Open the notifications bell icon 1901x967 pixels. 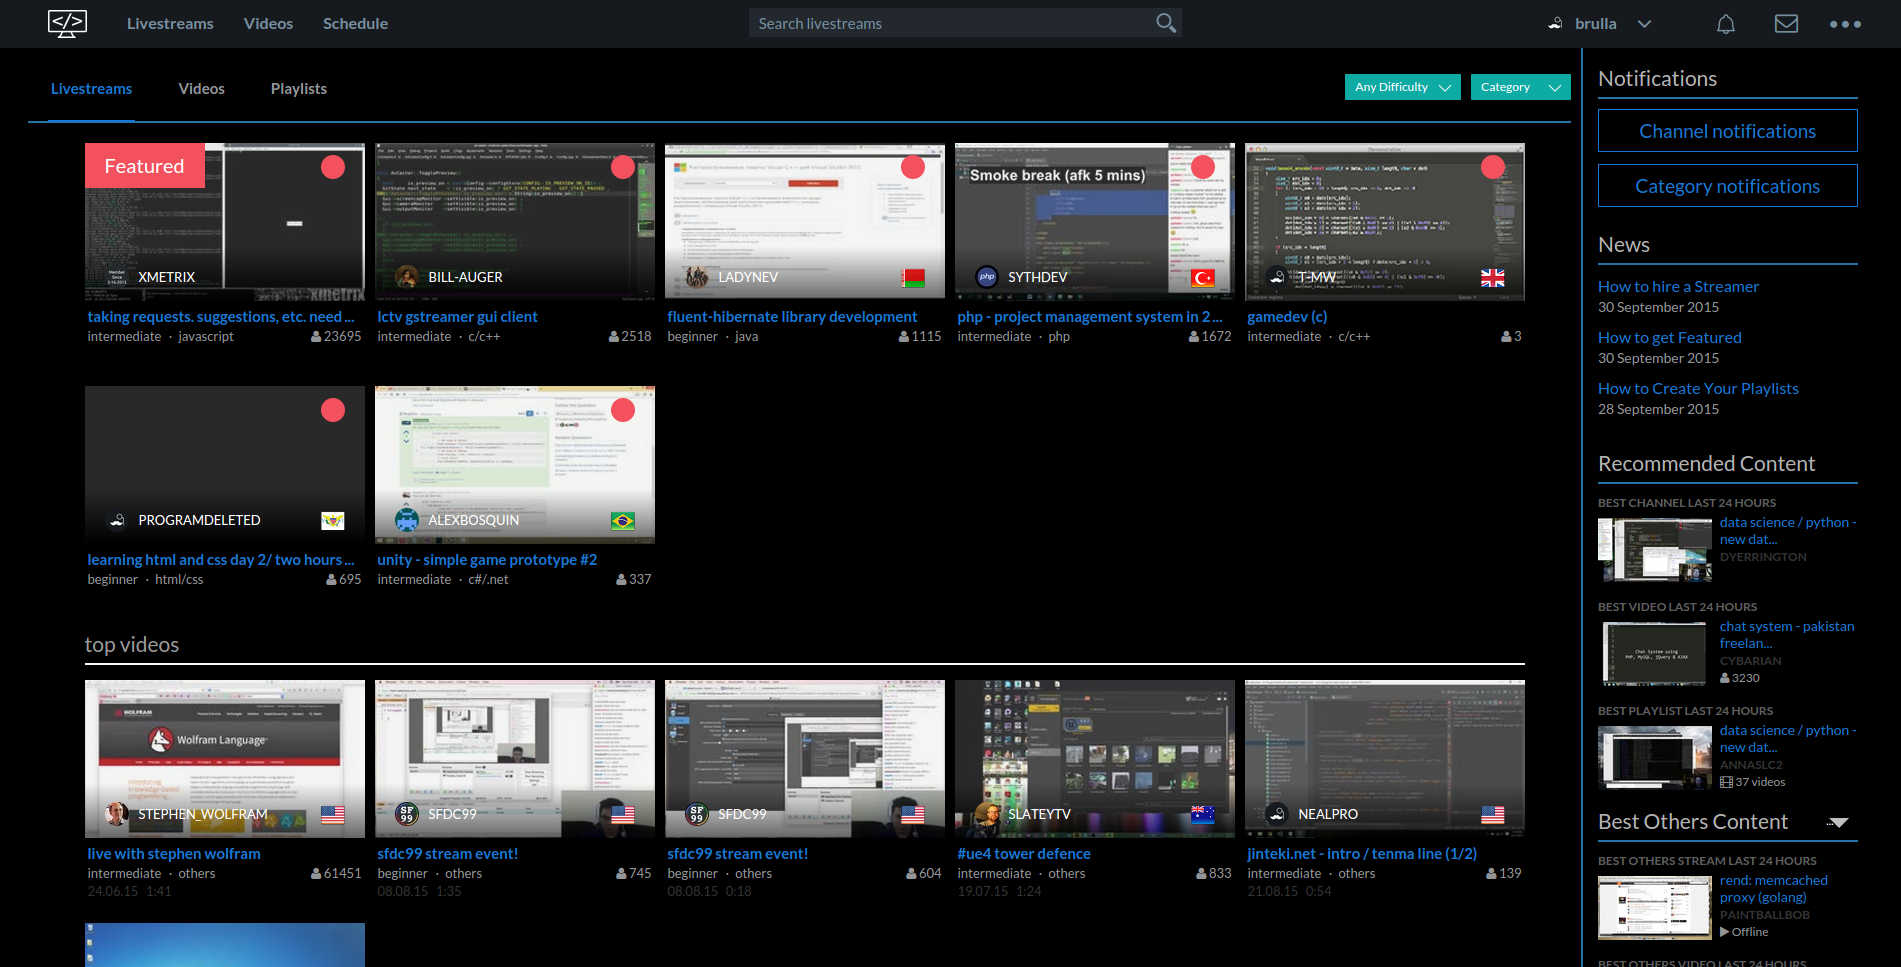tap(1725, 23)
